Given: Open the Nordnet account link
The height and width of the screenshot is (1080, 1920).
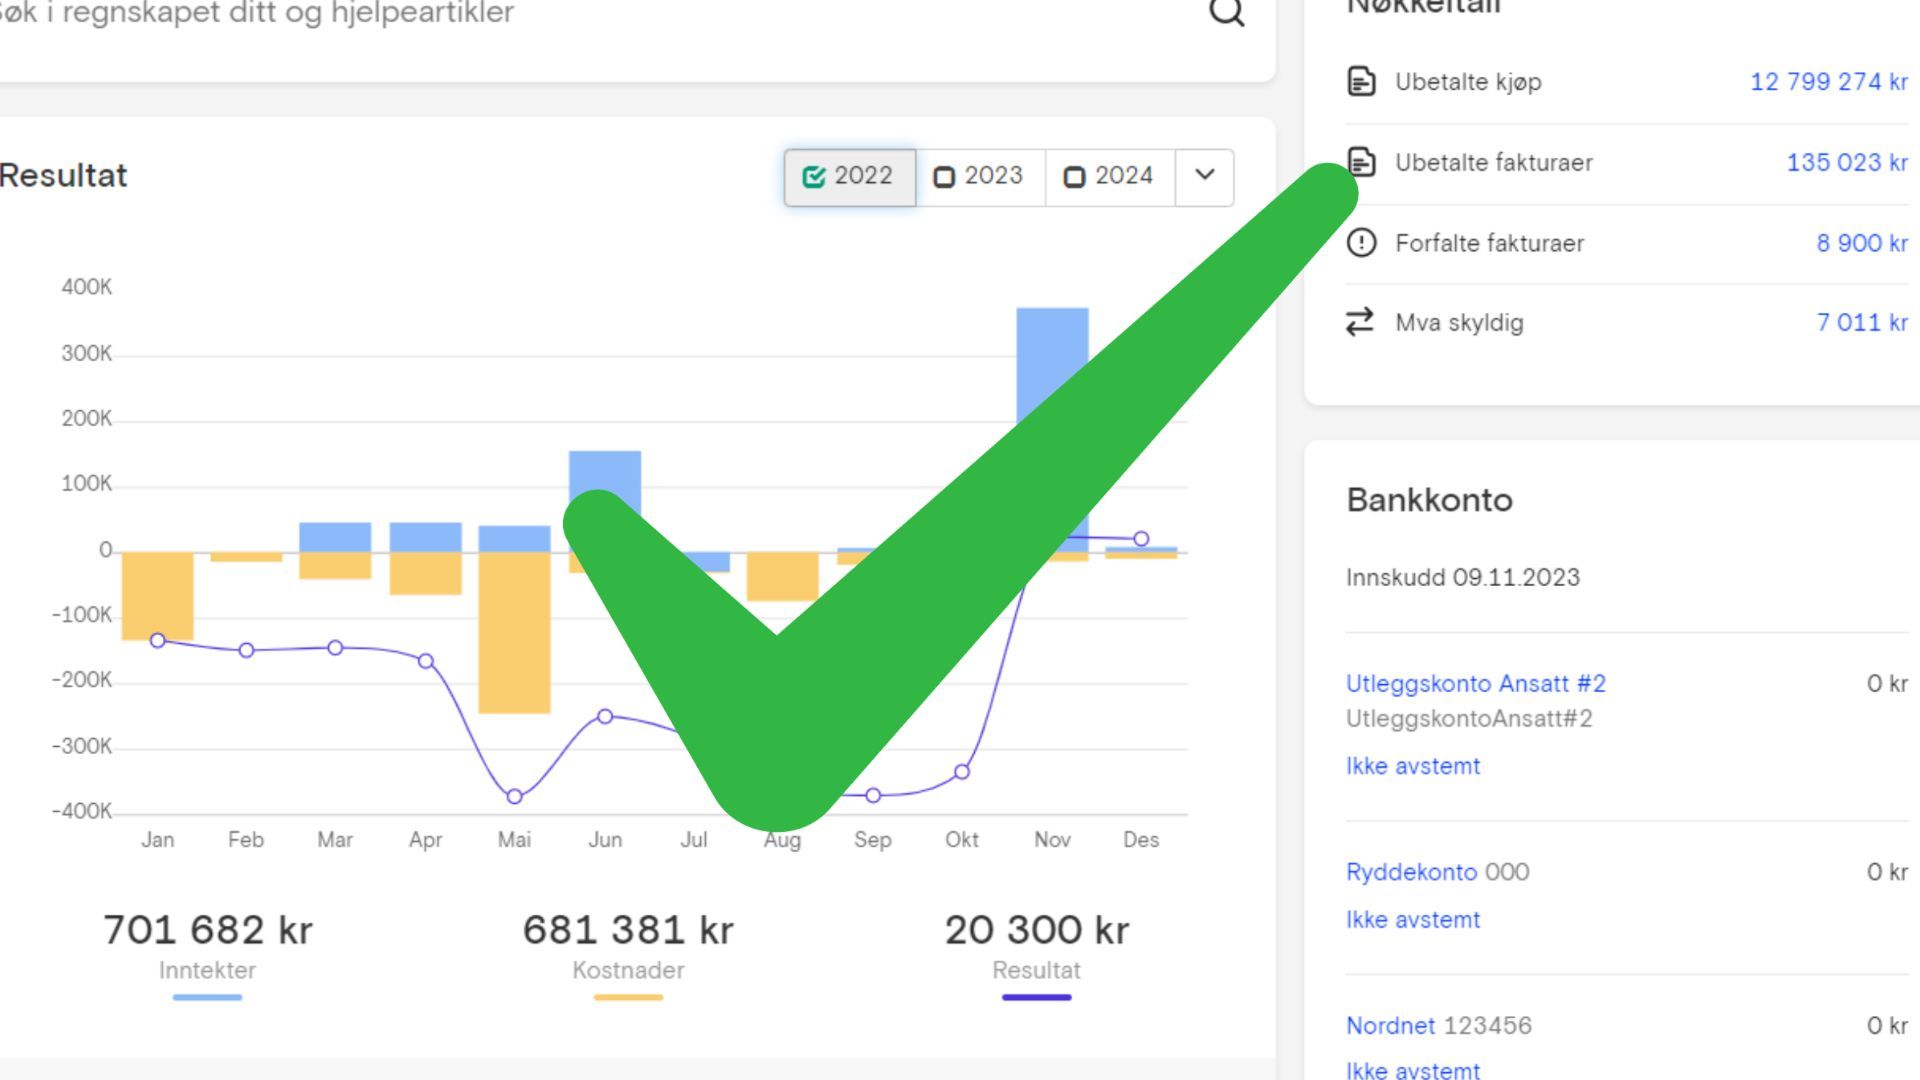Looking at the screenshot, I should coord(1390,1026).
